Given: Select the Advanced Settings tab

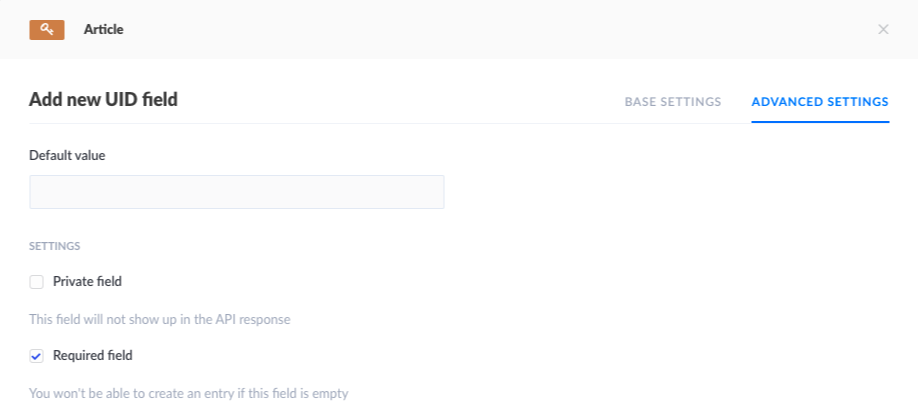Looking at the screenshot, I should coord(819,102).
